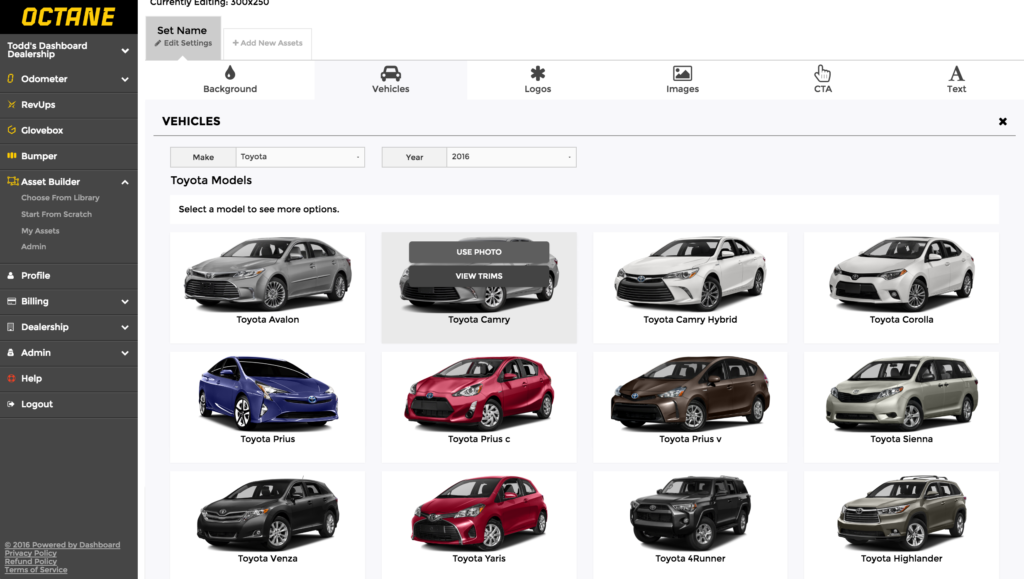Click the Help lifebuoy icon
This screenshot has width=1024, height=579.
(x=11, y=378)
